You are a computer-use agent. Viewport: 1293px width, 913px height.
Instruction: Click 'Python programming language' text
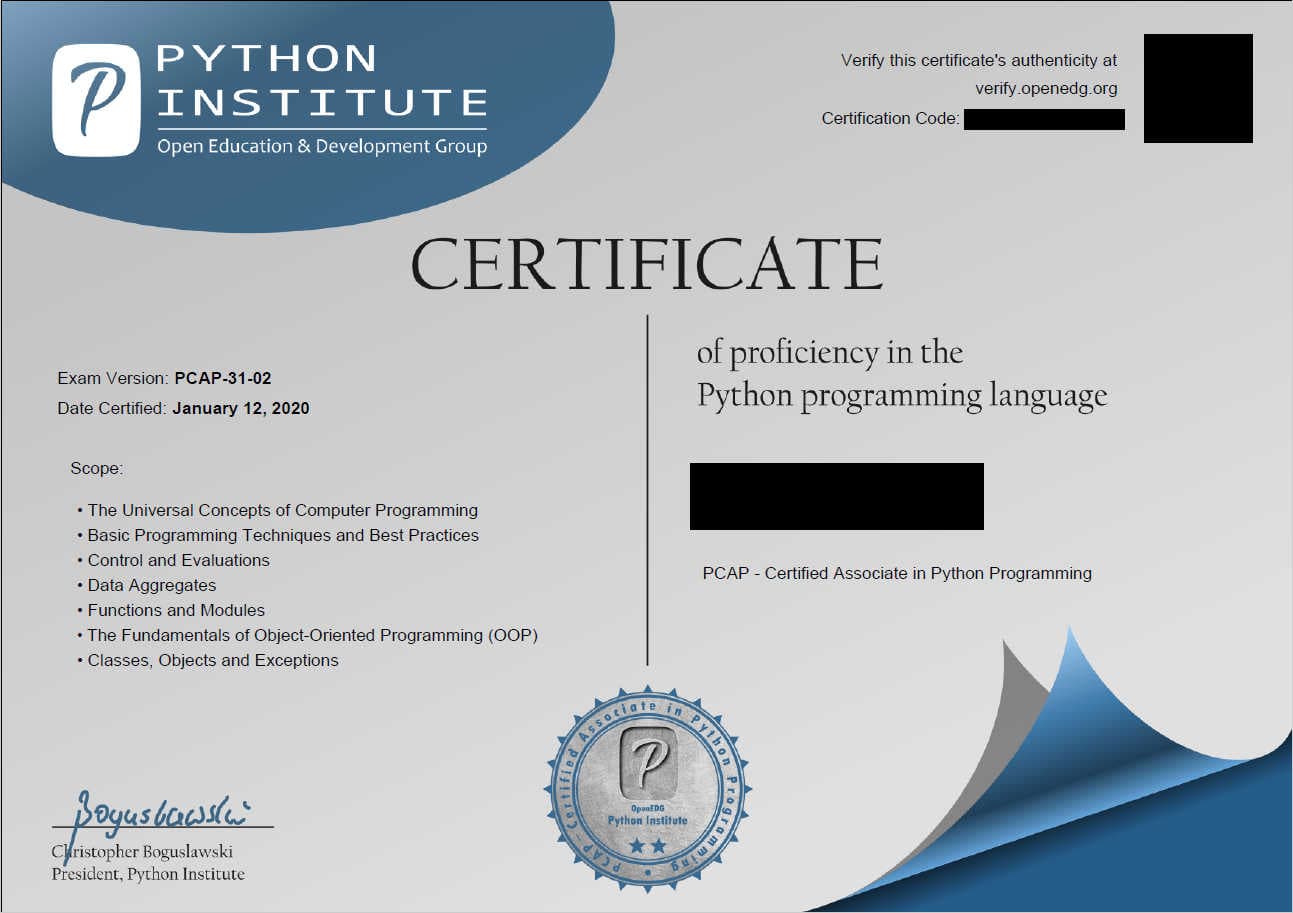click(902, 396)
